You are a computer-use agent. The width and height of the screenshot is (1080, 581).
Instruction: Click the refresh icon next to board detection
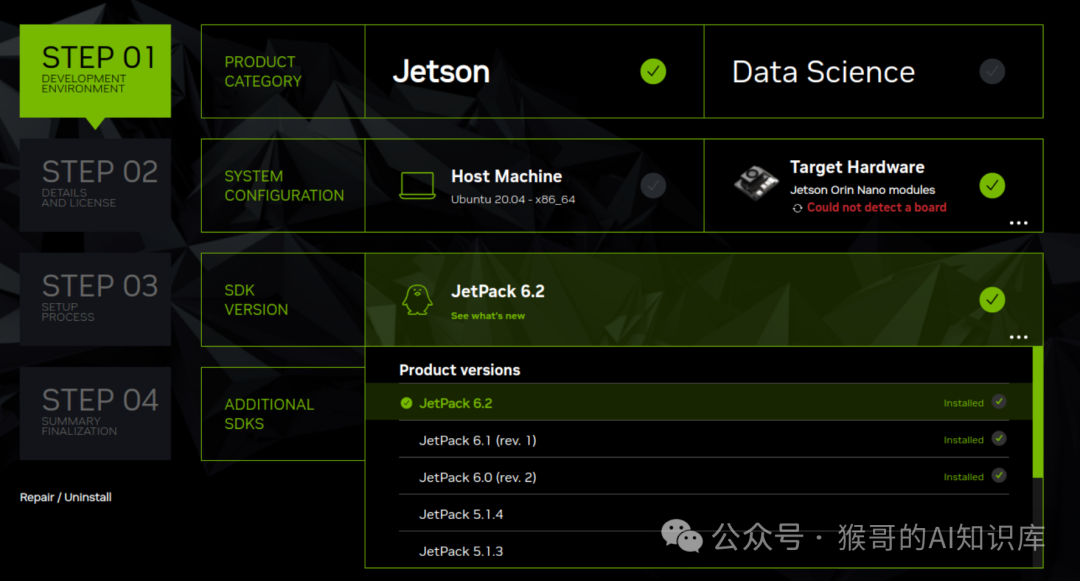click(x=797, y=208)
